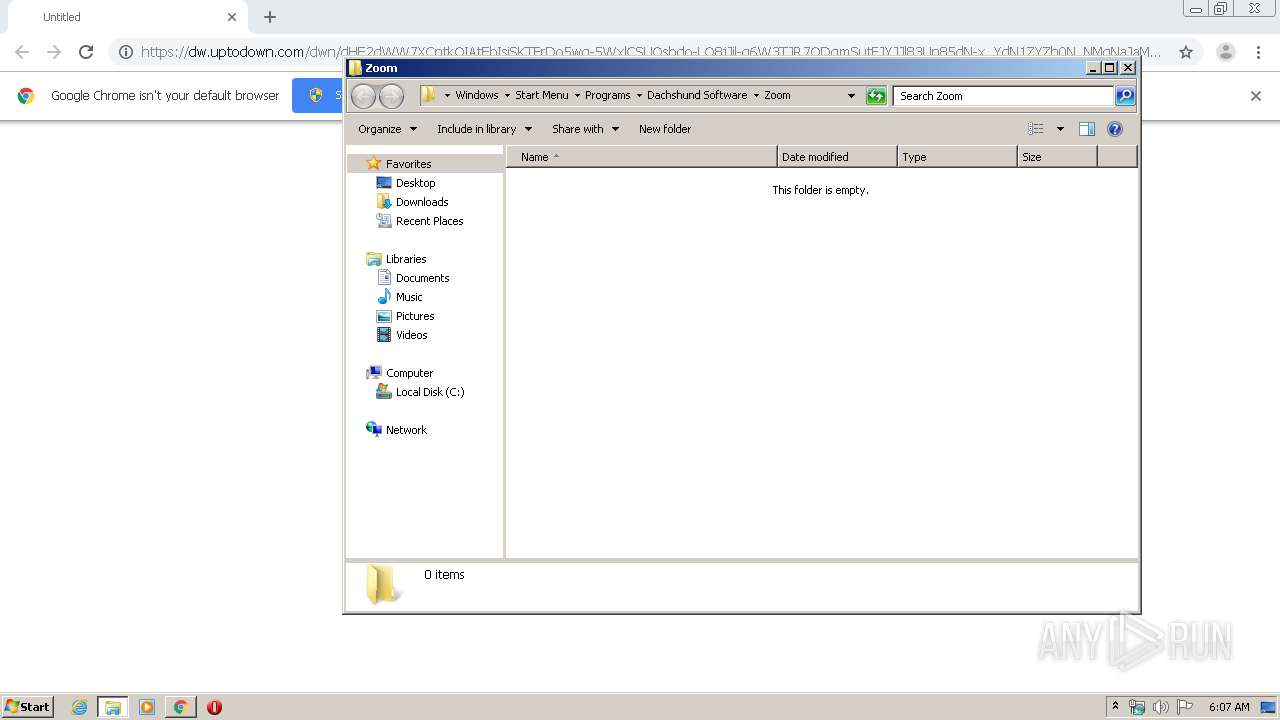Click the folder icon in the address bar
This screenshot has width=1280, height=720.
point(429,95)
